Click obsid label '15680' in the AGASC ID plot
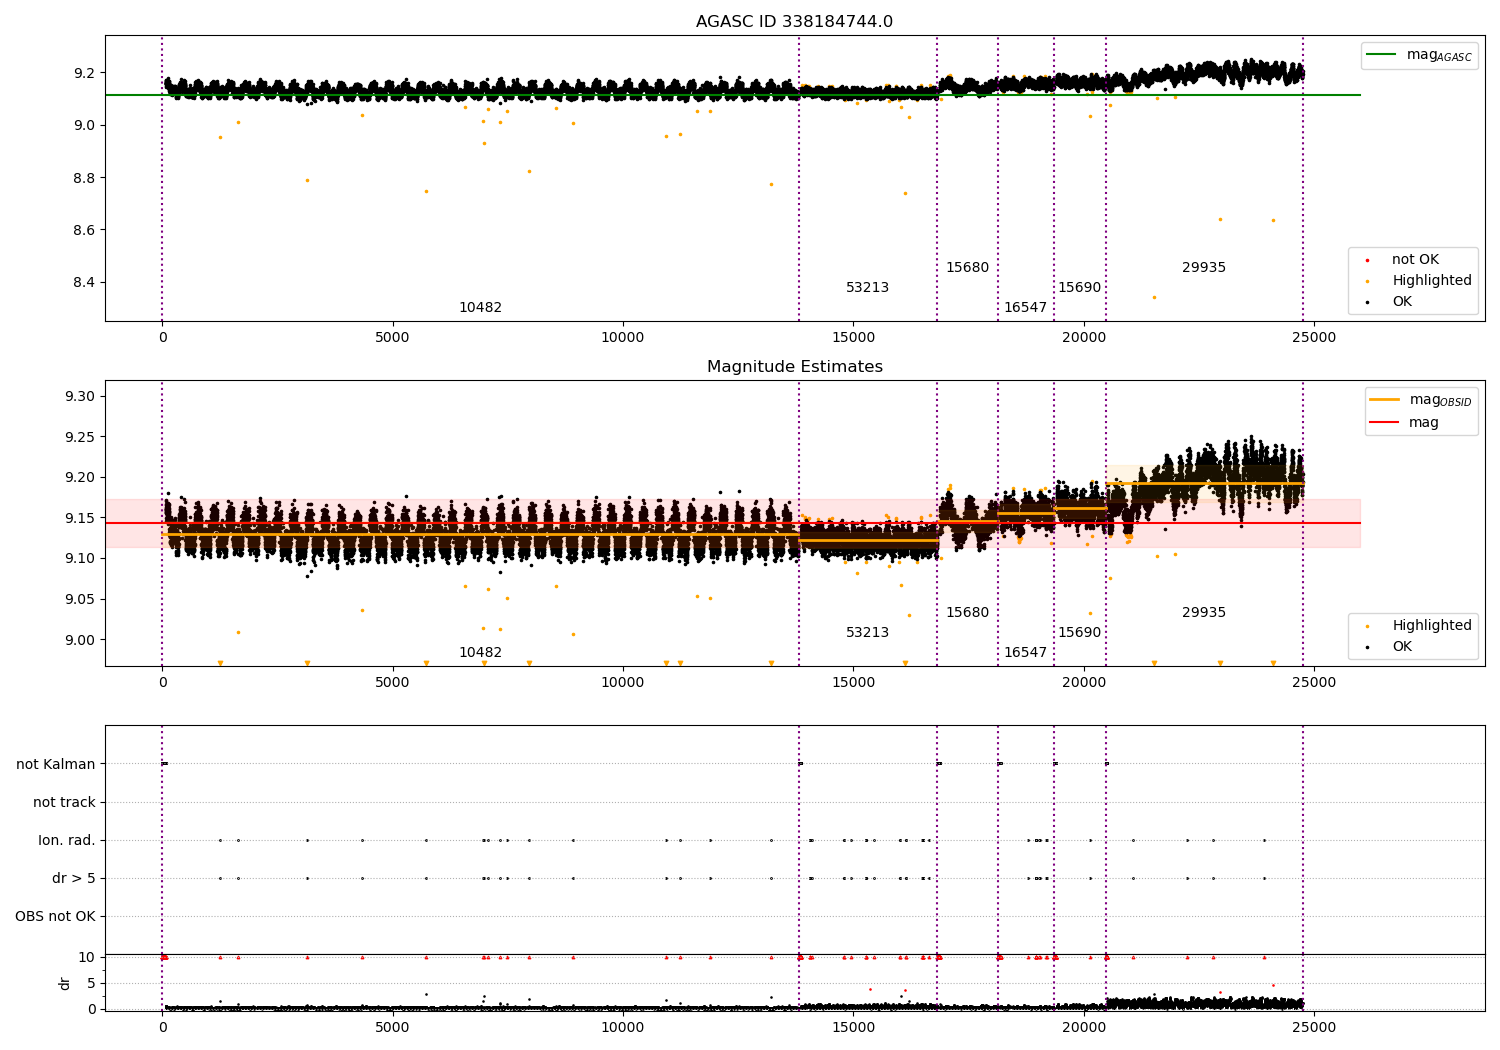This screenshot has width=1500, height=1050. pyautogui.click(x=967, y=268)
